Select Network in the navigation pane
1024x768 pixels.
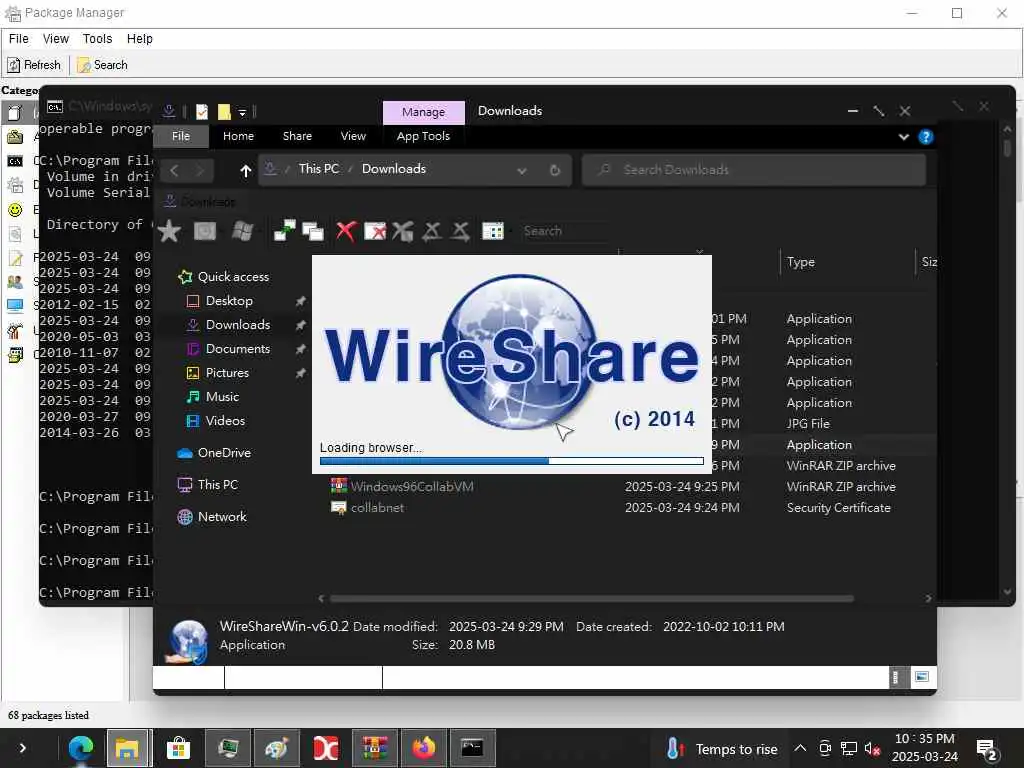[213, 517]
